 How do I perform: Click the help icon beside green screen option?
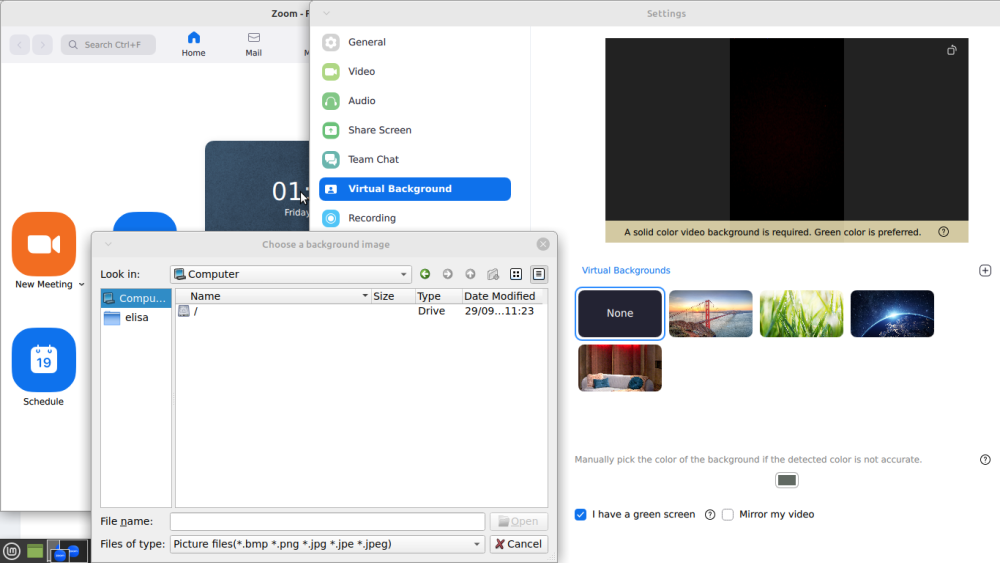pos(710,515)
